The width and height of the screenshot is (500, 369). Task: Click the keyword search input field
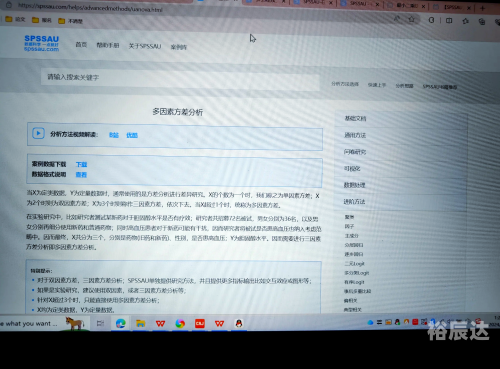coord(180,80)
